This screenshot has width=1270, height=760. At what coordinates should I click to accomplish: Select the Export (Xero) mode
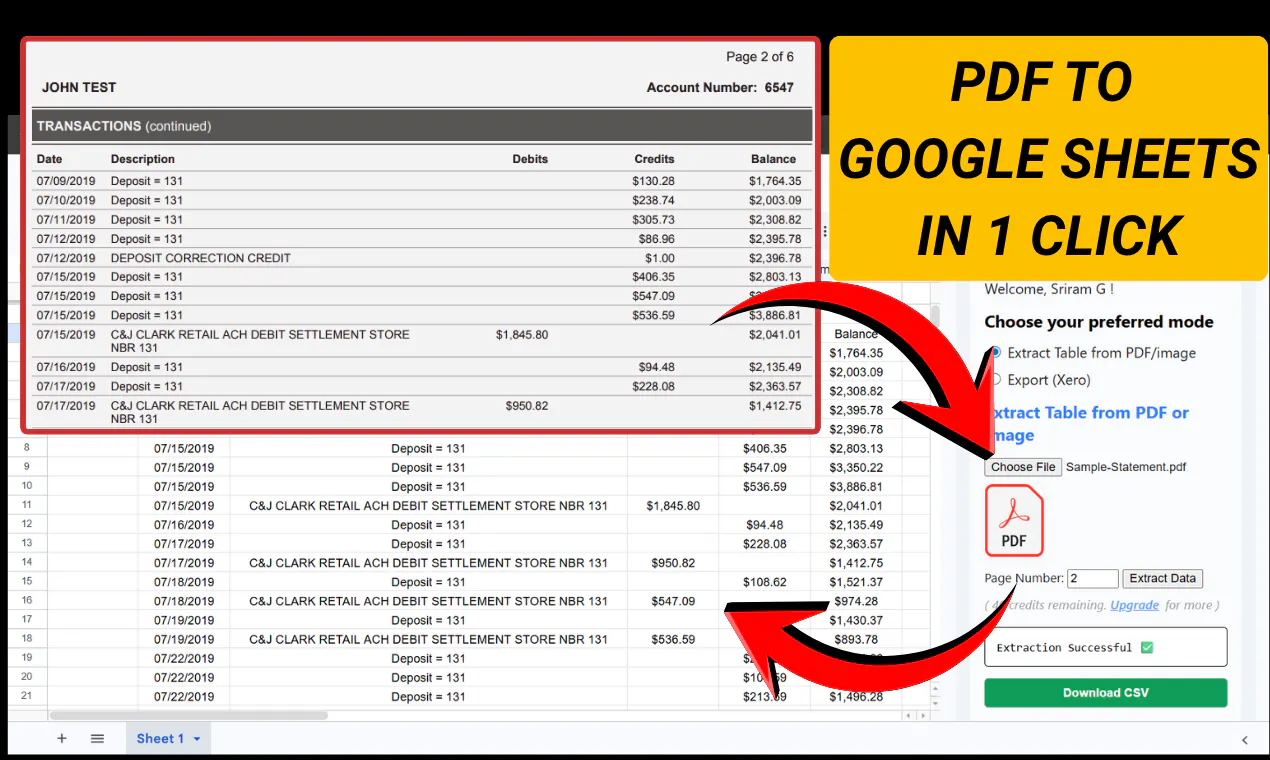pyautogui.click(x=994, y=380)
